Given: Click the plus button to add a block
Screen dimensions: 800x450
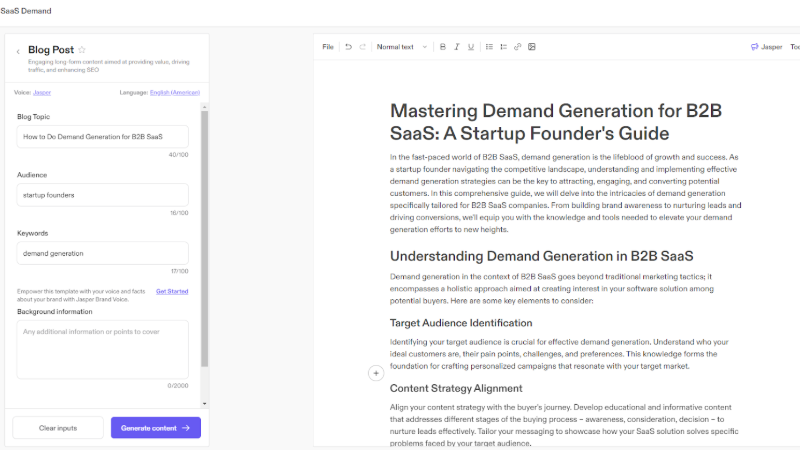Looking at the screenshot, I should coord(376,373).
